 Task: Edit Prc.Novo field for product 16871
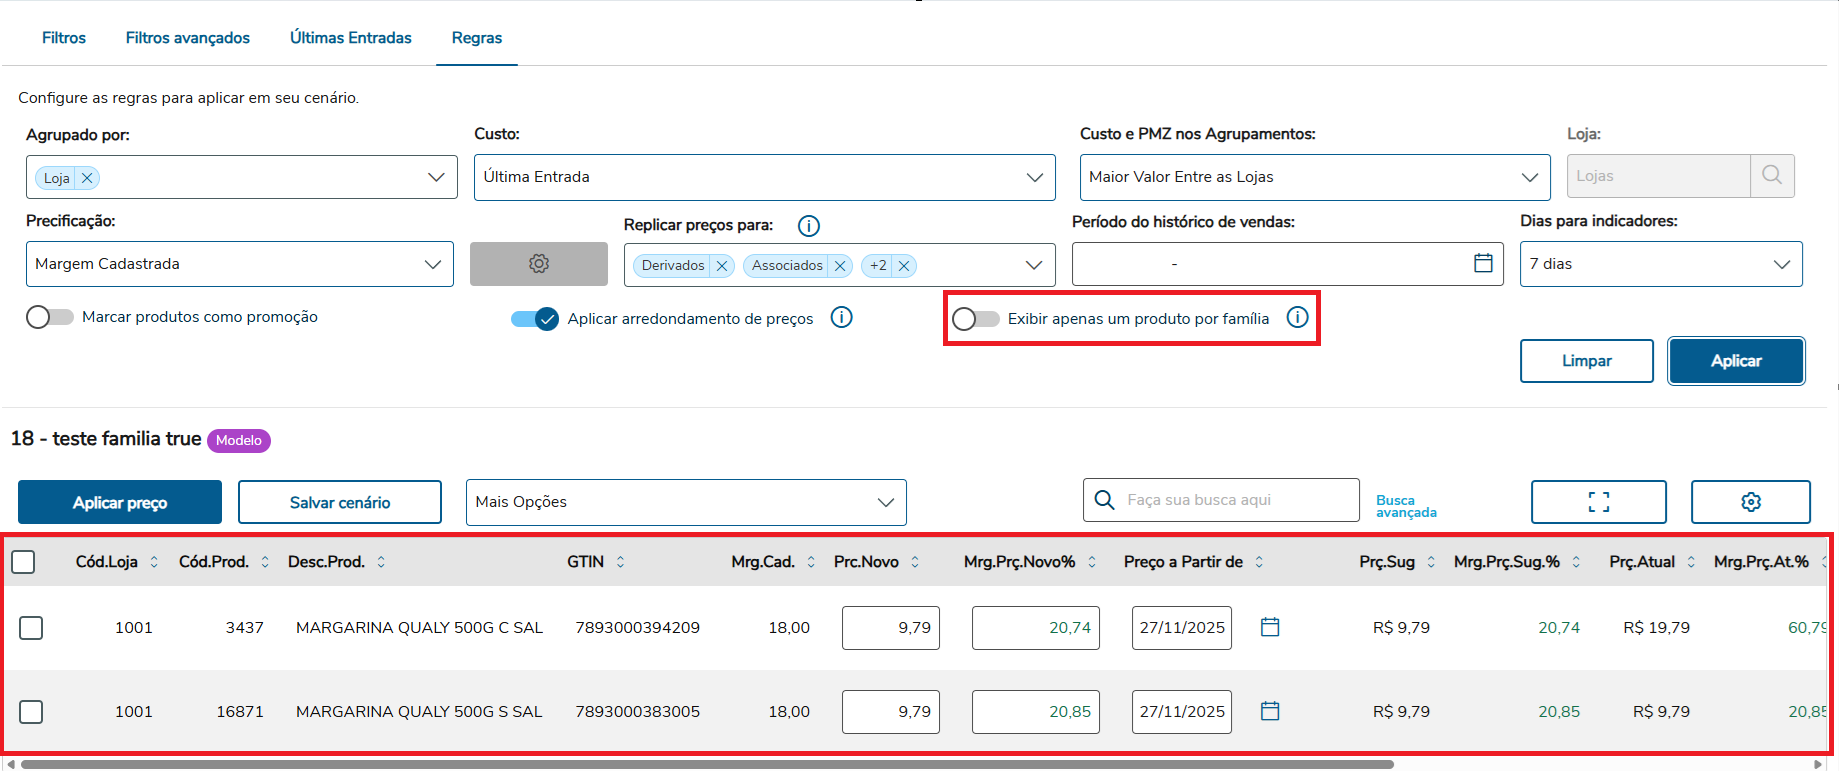(891, 712)
